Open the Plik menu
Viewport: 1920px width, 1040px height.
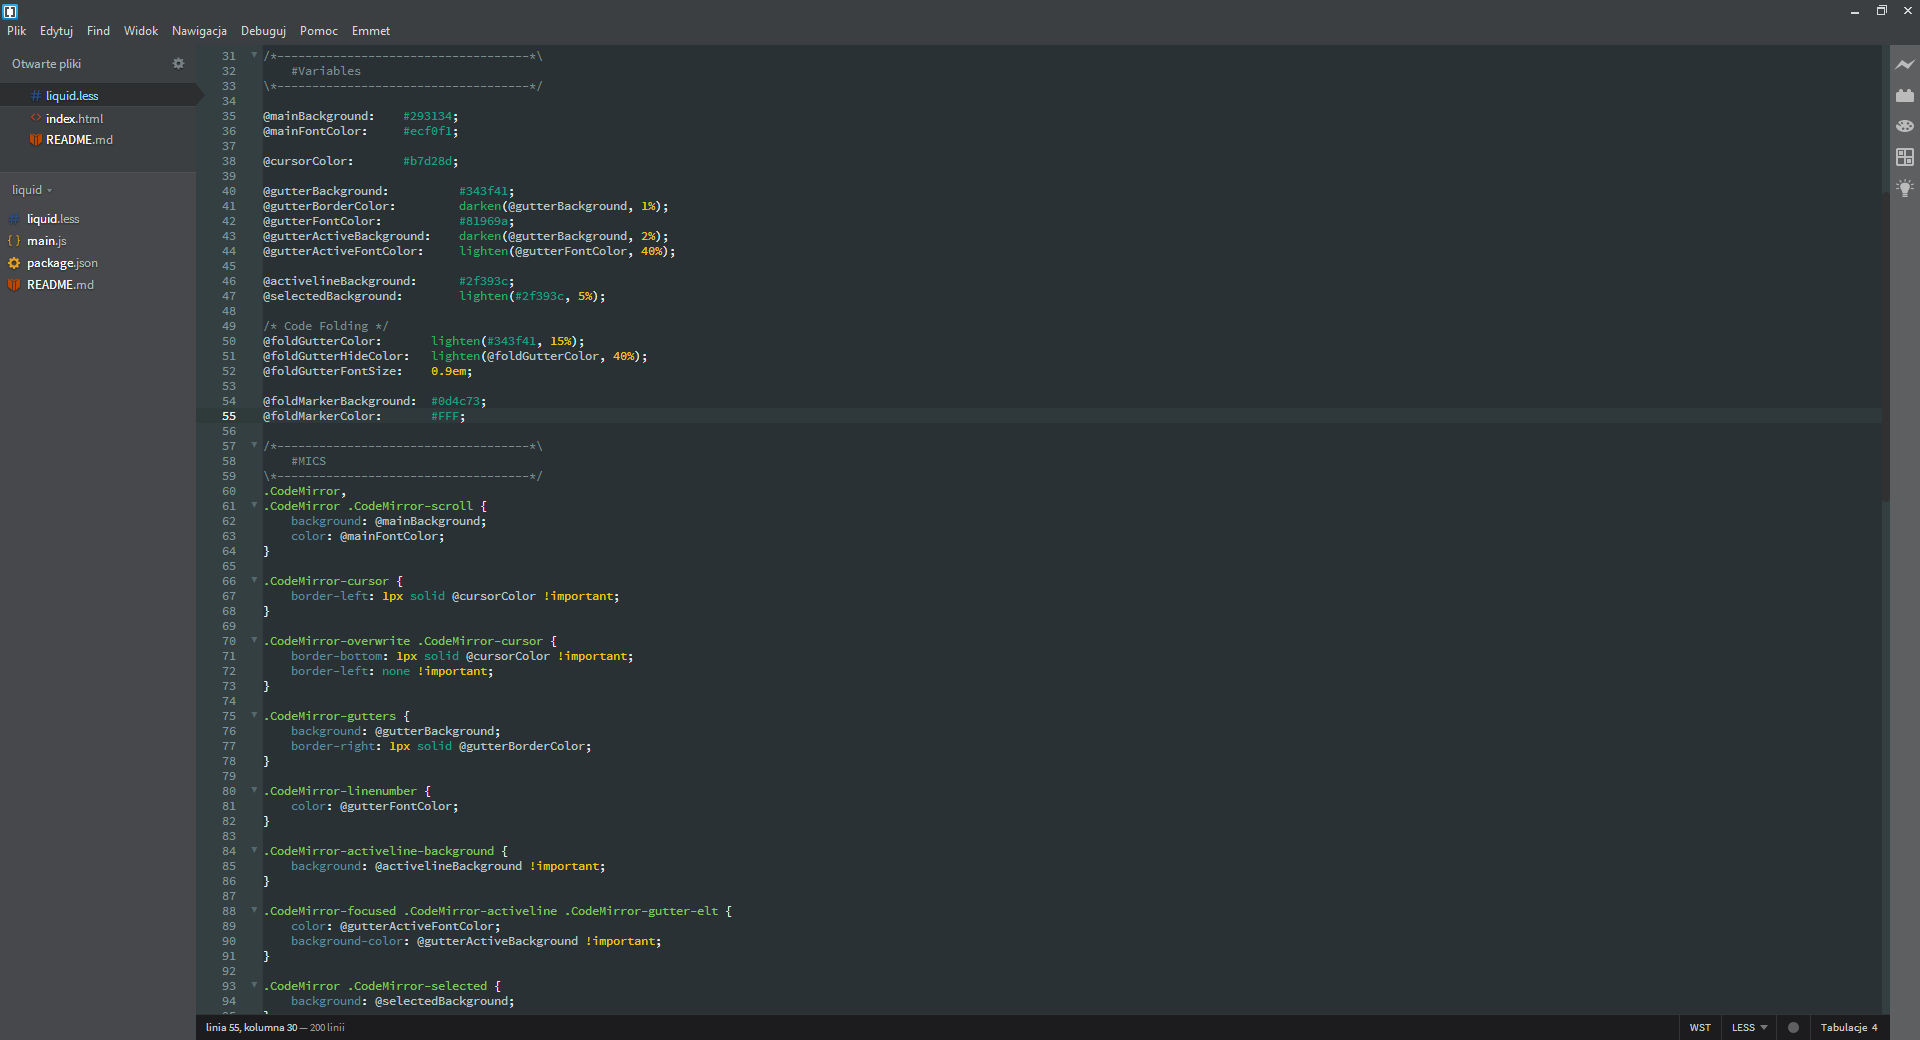(x=16, y=31)
